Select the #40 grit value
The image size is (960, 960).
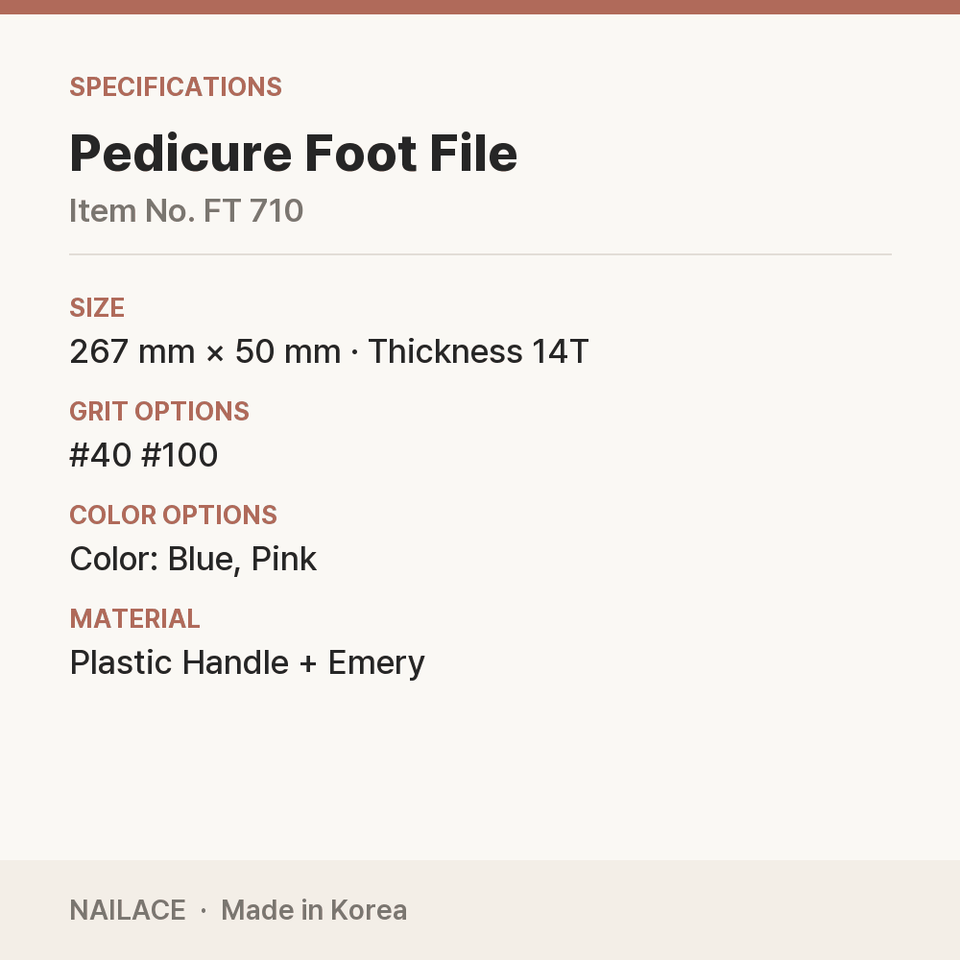point(100,455)
